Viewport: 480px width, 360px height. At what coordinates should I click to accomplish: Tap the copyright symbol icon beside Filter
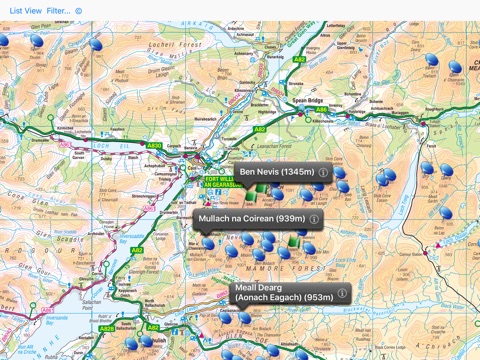[79, 11]
